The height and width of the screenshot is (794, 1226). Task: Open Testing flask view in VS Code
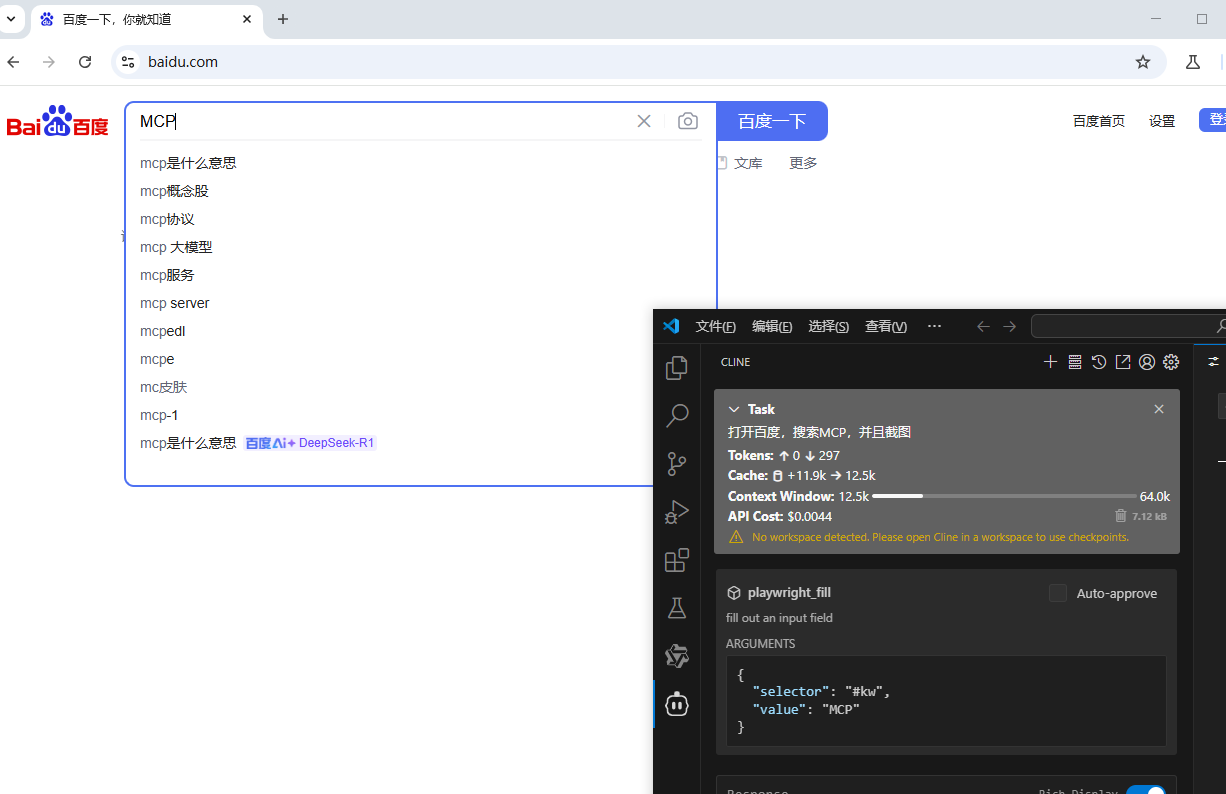click(x=677, y=608)
